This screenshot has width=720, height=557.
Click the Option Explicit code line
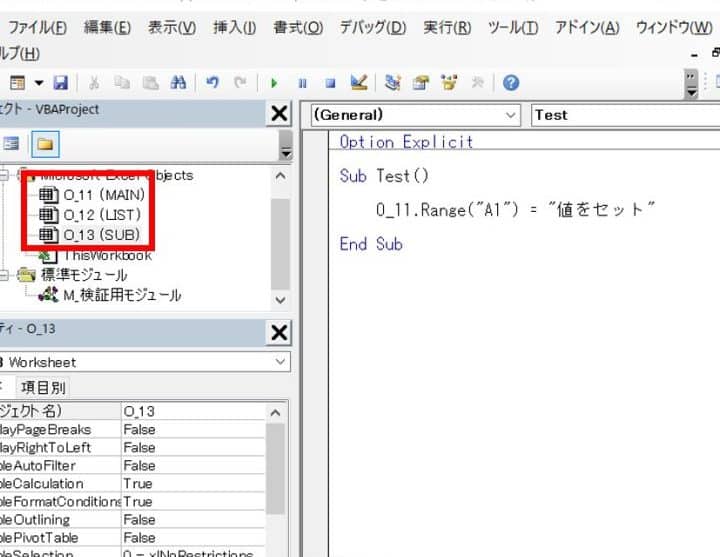pos(406,141)
